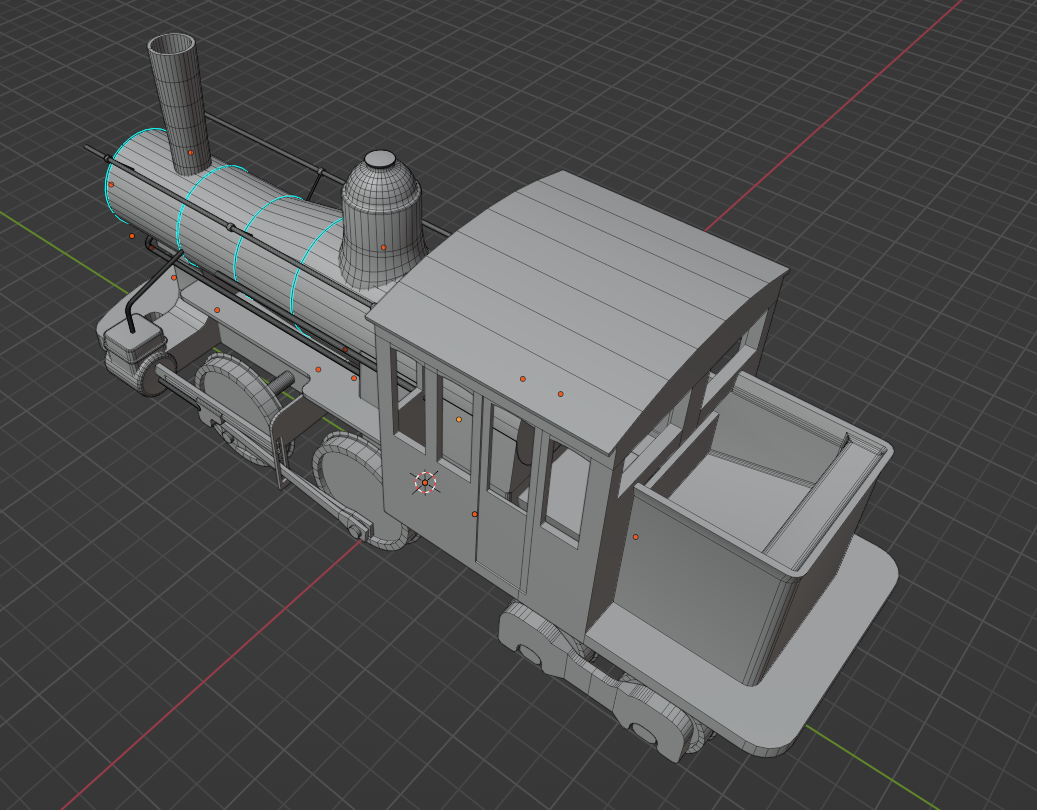Viewport: 1037px width, 810px height.
Task: Click the origin dot on the tender side
Action: (636, 537)
